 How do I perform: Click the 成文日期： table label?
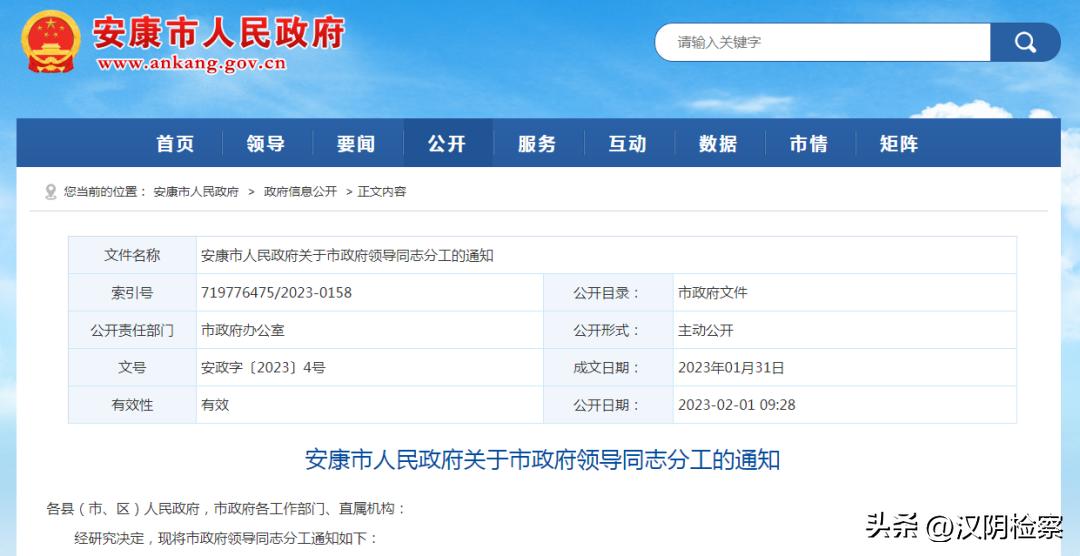[607, 367]
